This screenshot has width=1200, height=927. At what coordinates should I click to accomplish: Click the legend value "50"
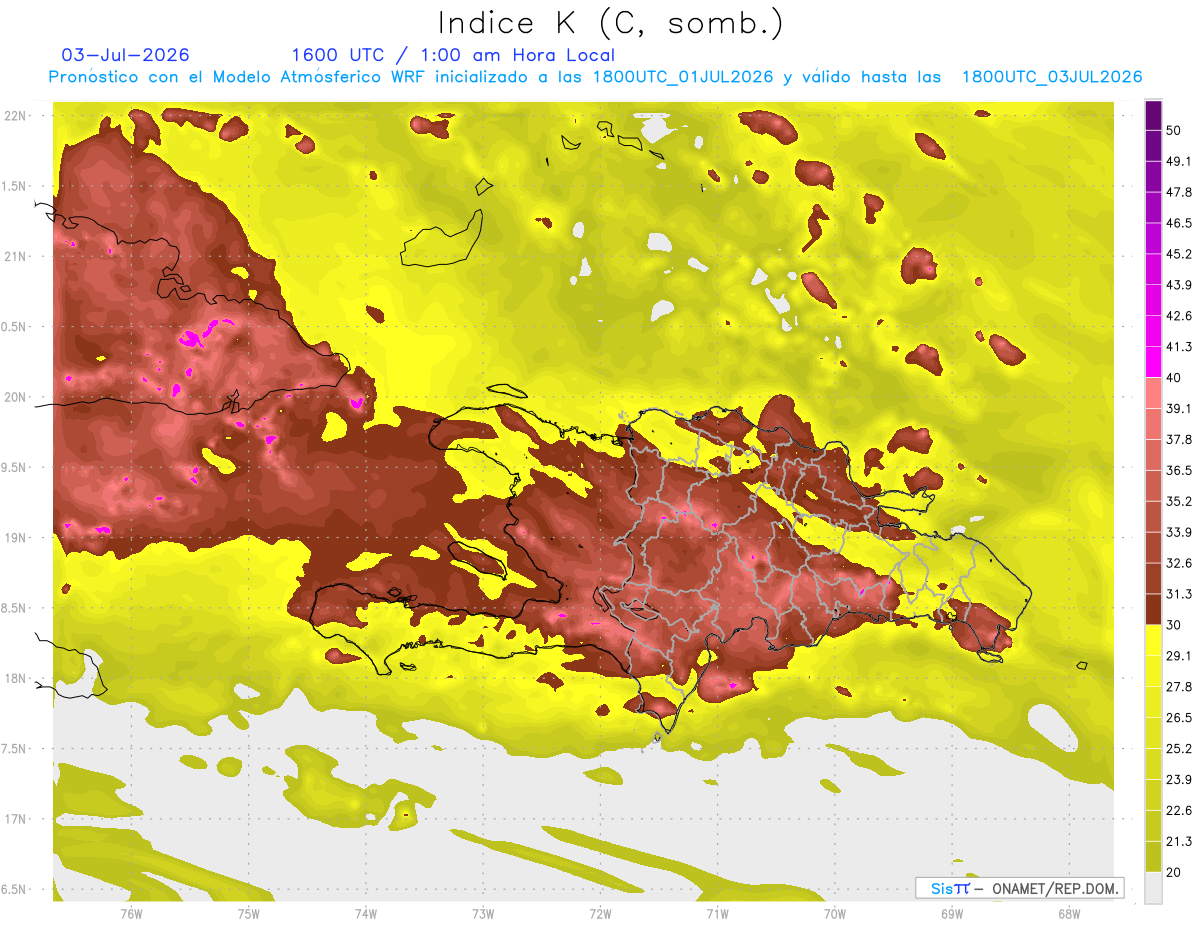click(1174, 131)
